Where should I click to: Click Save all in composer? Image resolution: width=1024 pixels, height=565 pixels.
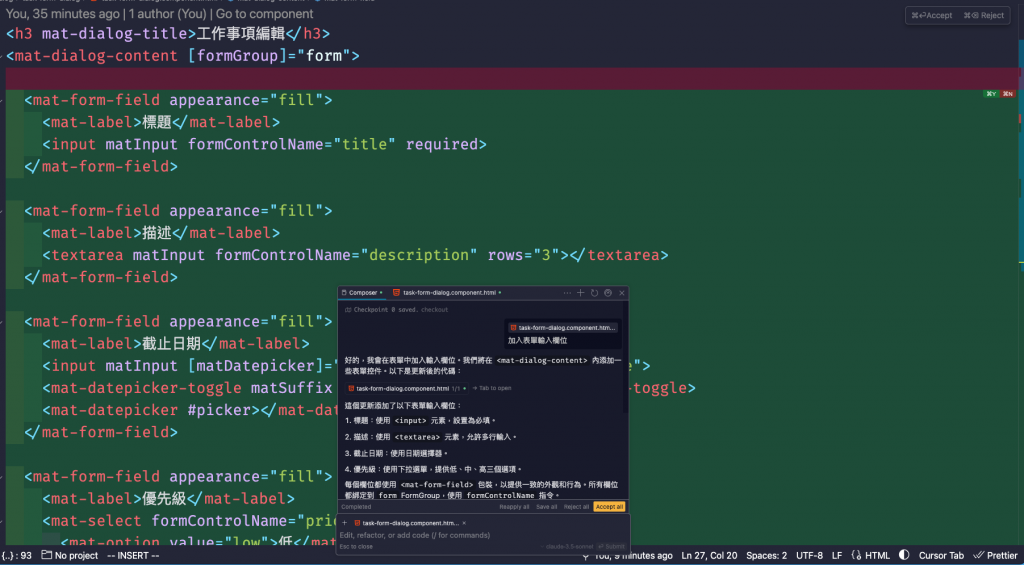pos(547,506)
